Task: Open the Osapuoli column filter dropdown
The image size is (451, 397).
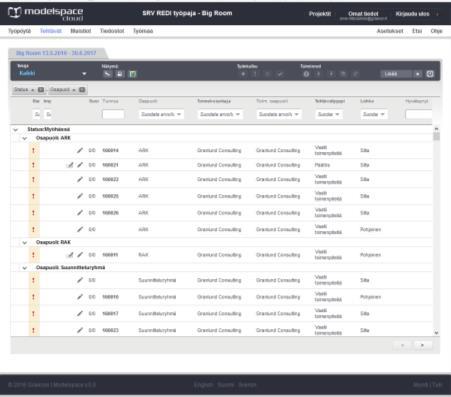Action: (x=161, y=114)
